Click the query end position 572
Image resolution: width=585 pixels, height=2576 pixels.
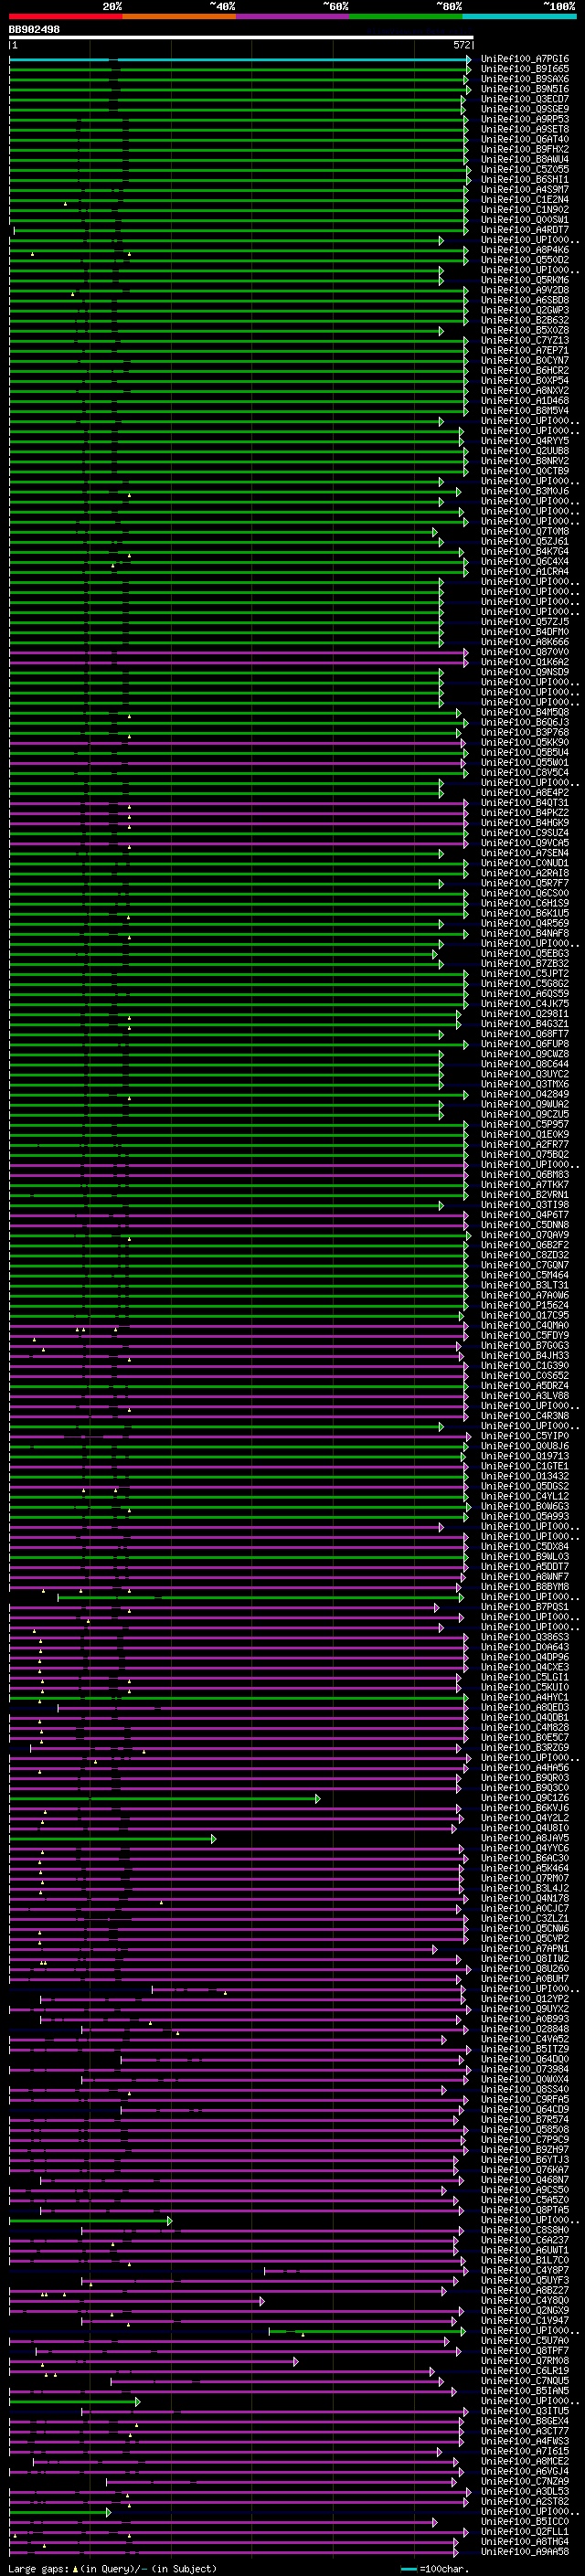[x=462, y=45]
